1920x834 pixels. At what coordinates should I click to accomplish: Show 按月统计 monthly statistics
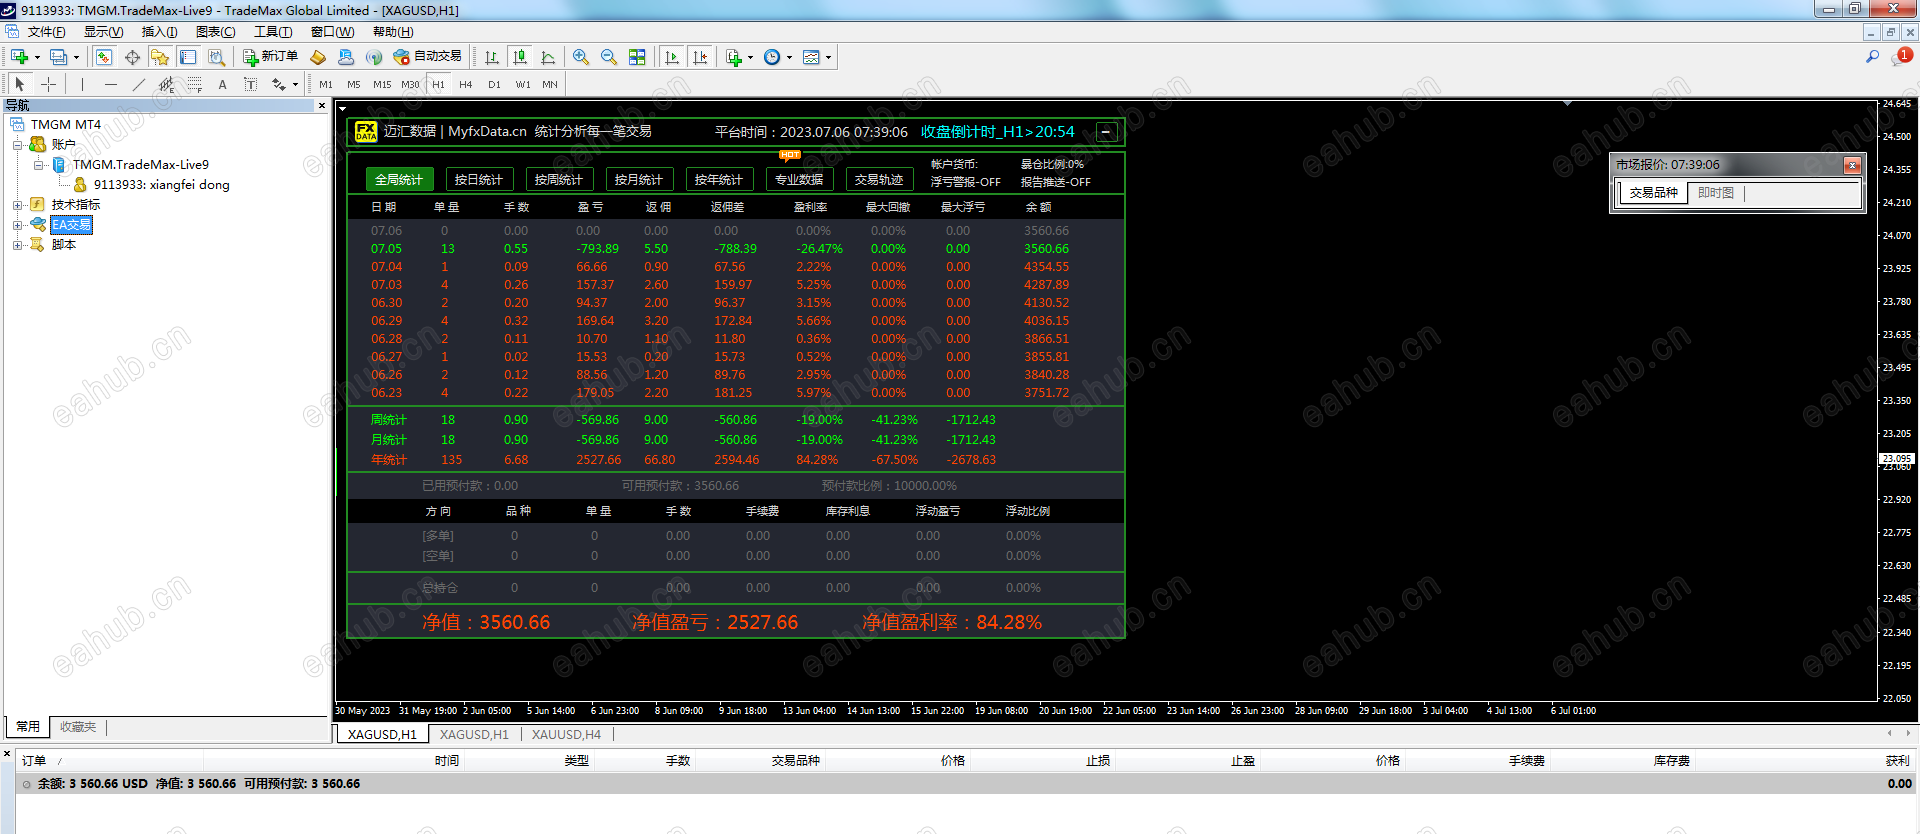[638, 180]
